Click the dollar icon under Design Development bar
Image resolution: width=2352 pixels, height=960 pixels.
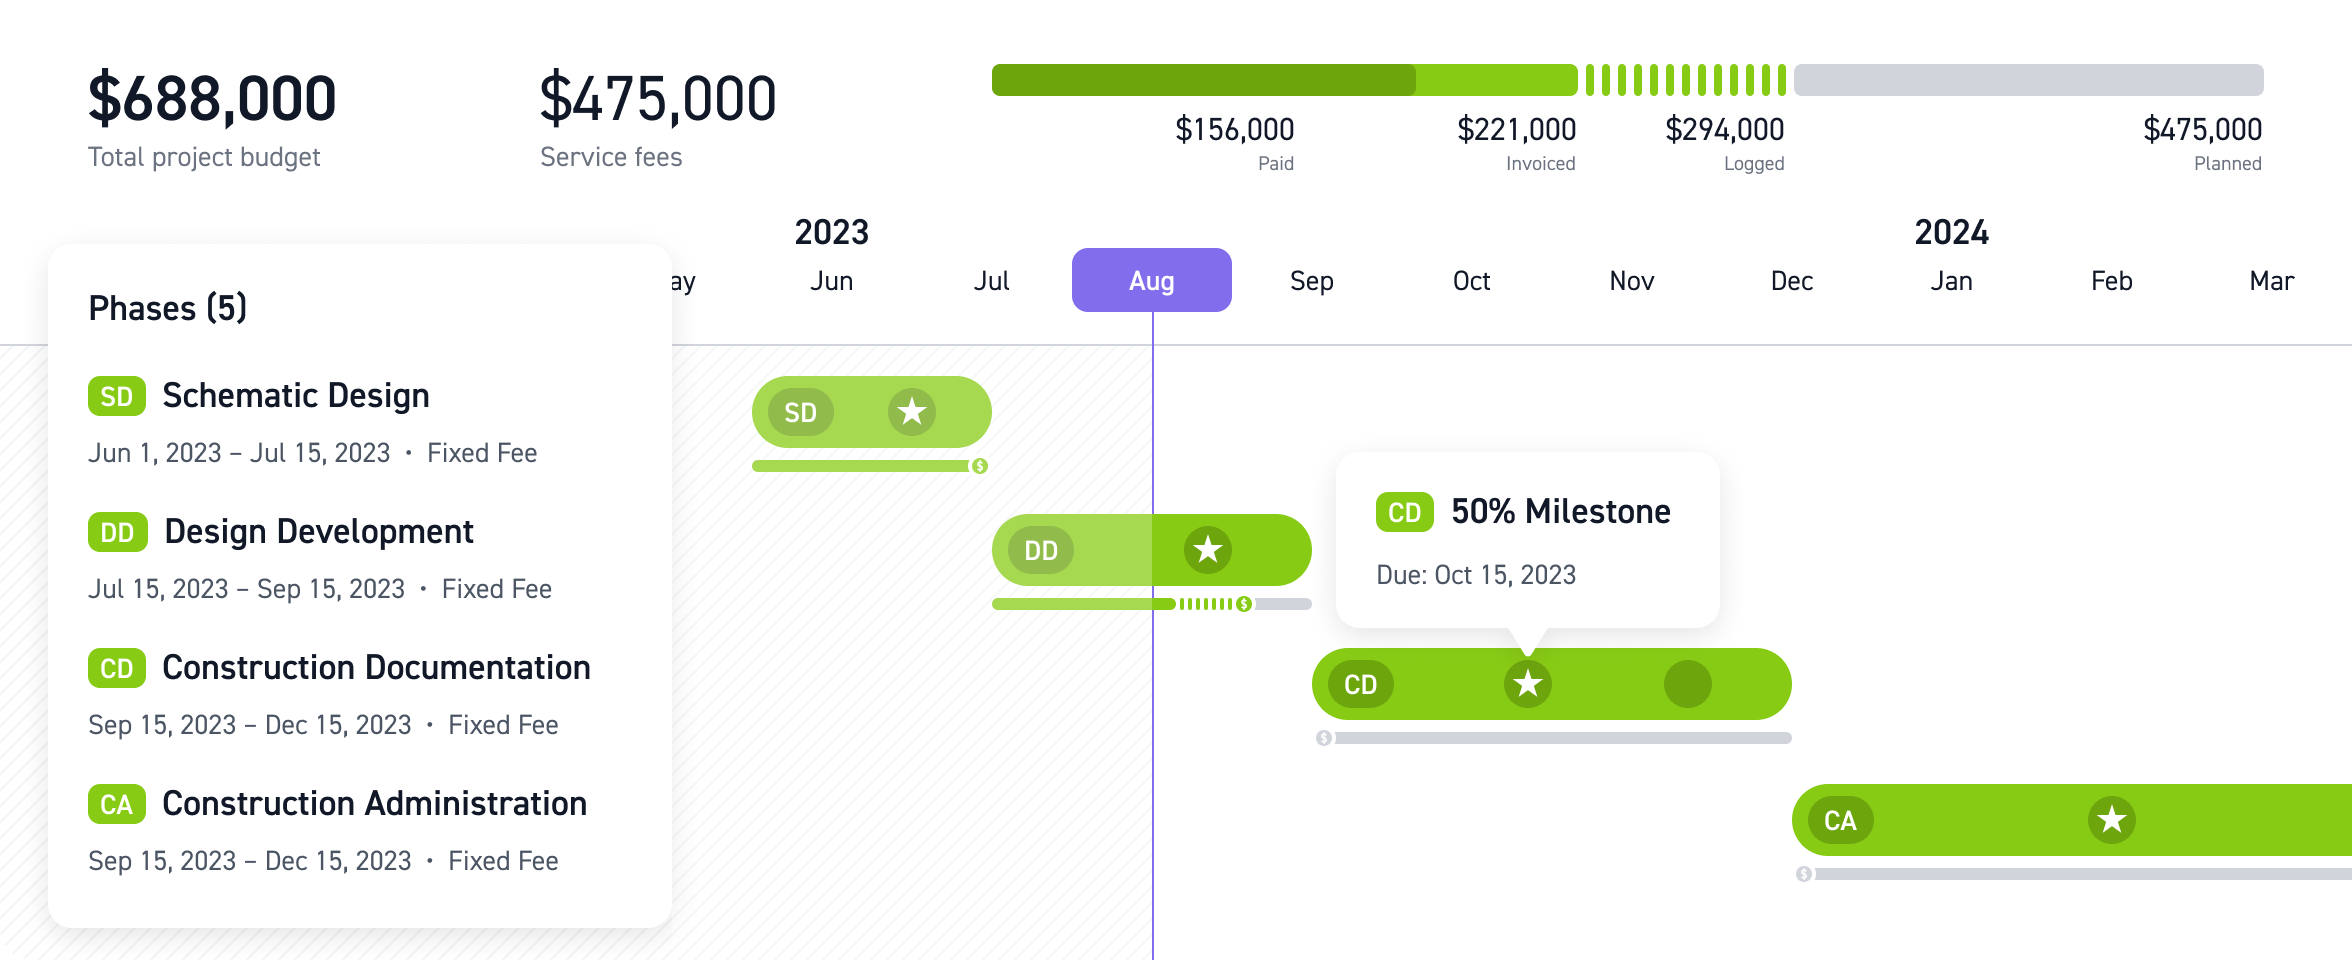(x=1244, y=604)
